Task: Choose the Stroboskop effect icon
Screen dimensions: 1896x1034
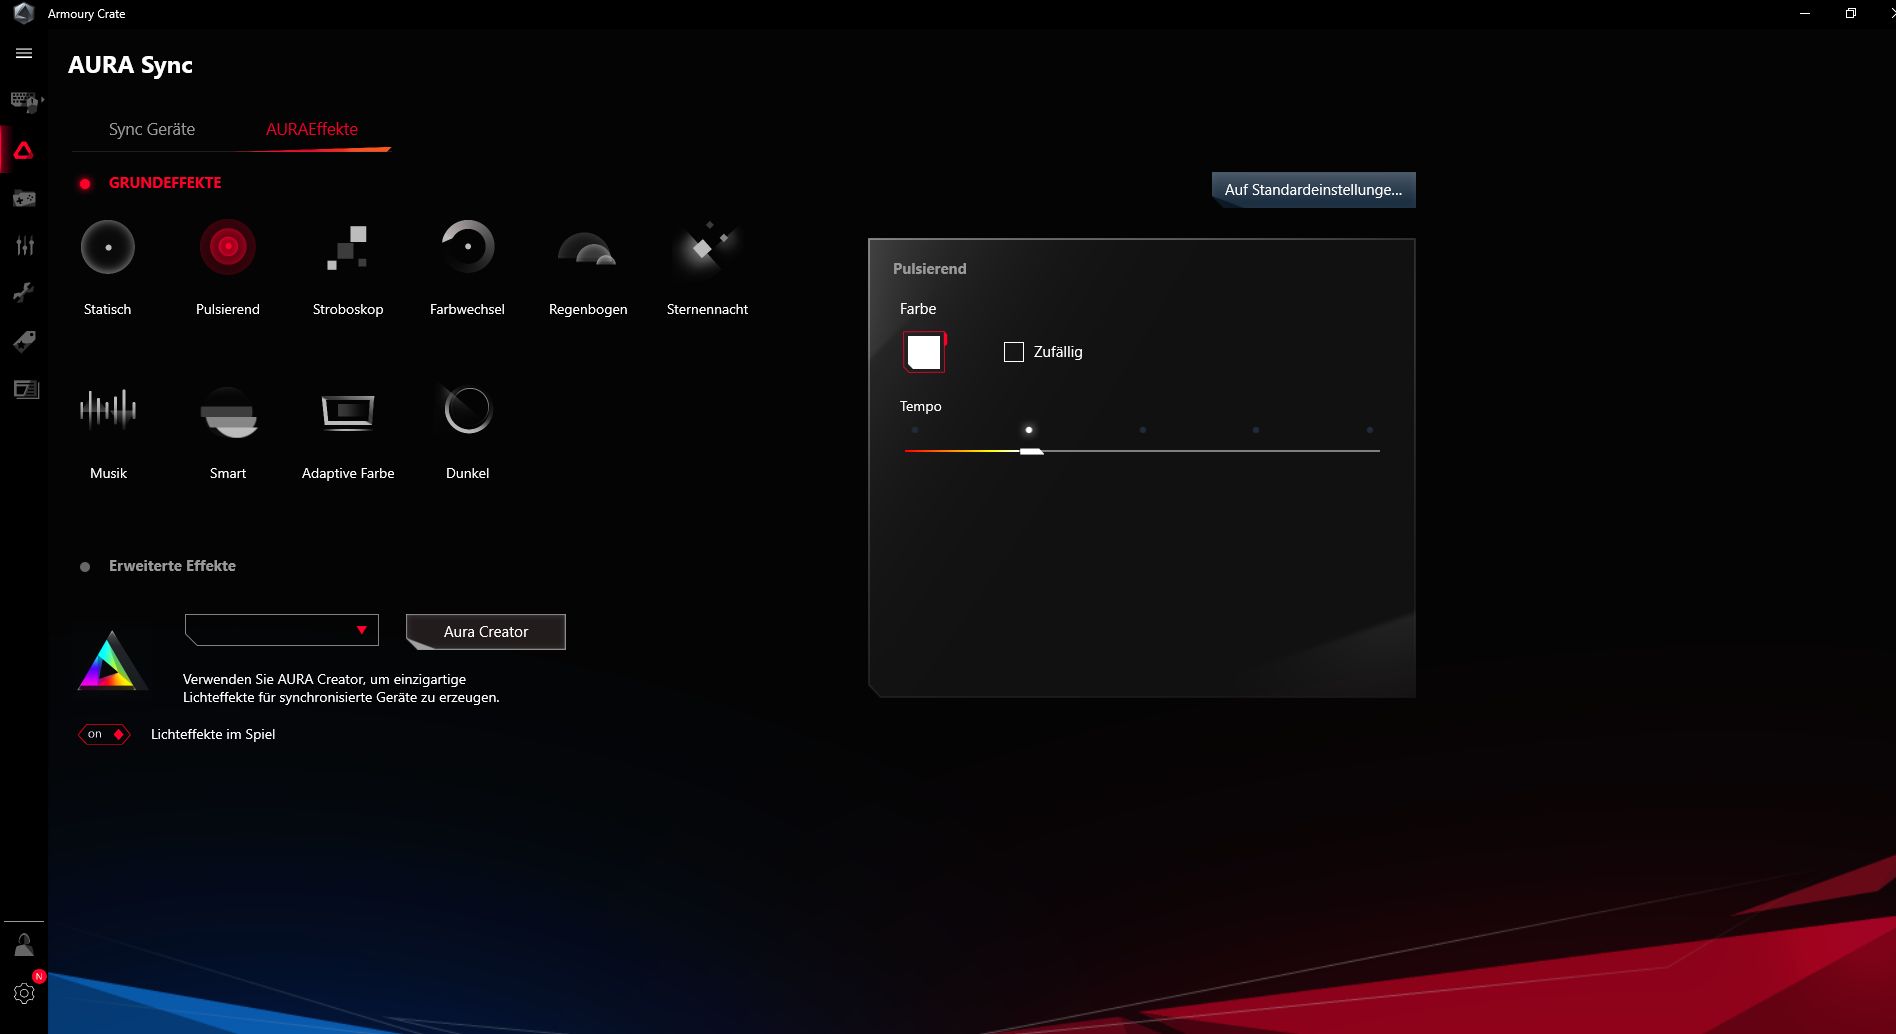Action: pos(347,247)
